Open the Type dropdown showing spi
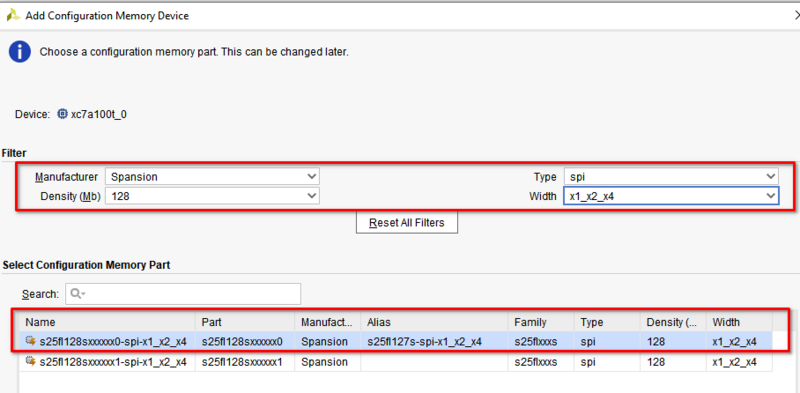The image size is (800, 393). [x=671, y=177]
